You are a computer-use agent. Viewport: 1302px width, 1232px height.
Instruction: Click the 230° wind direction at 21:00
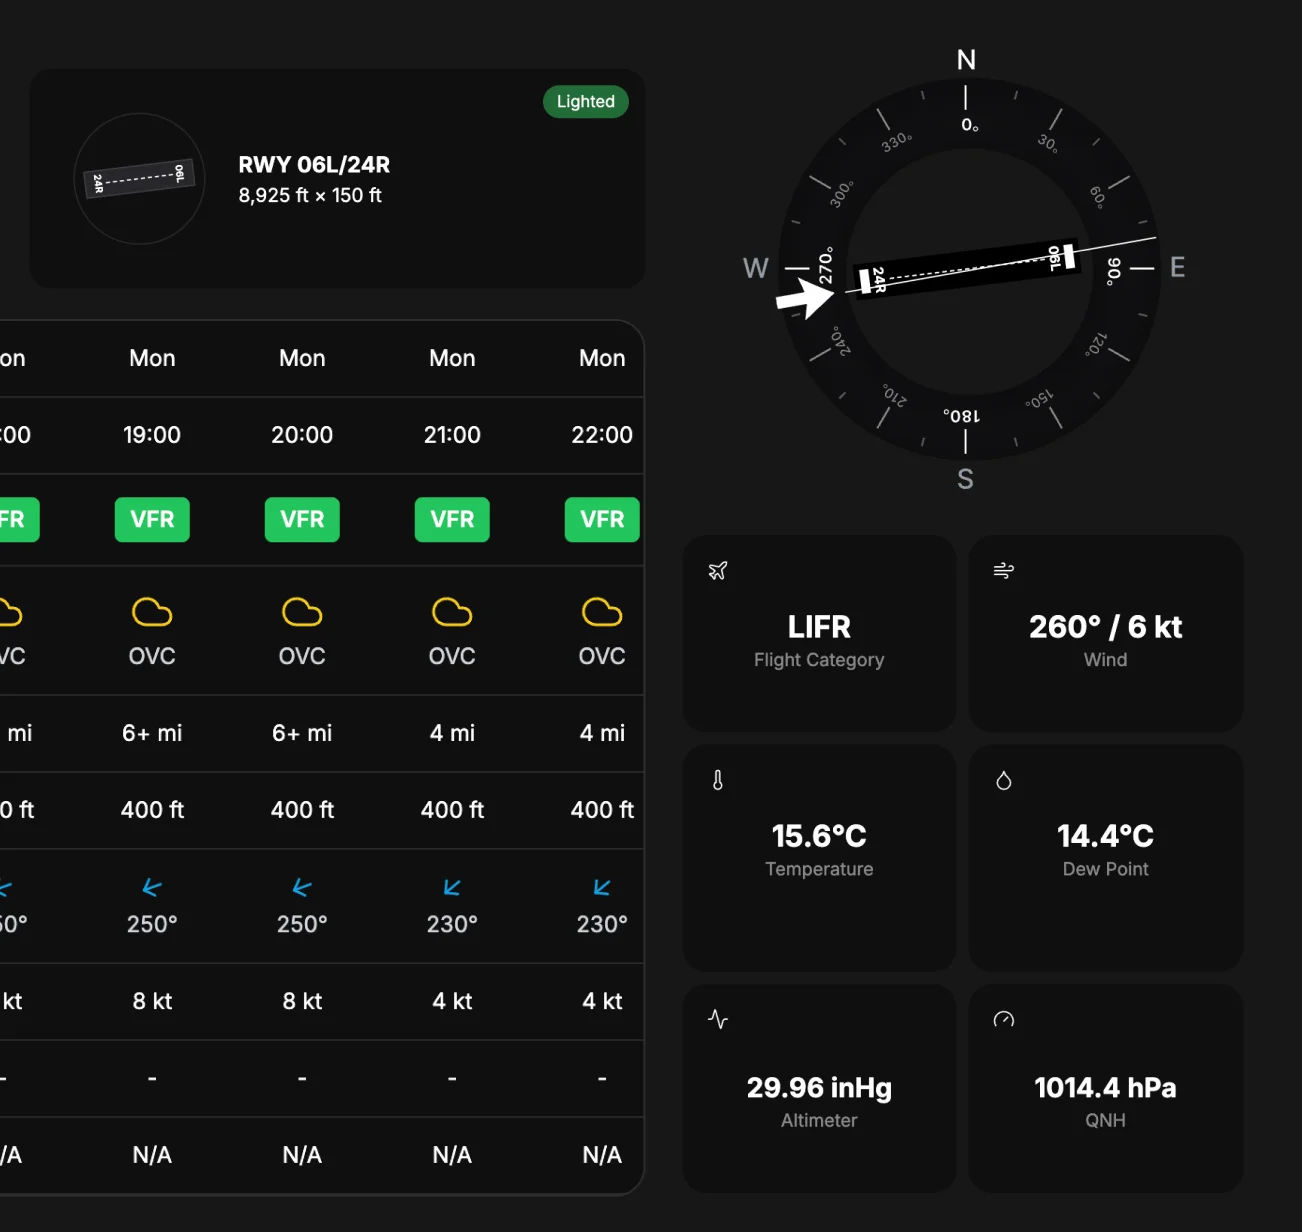tap(452, 924)
